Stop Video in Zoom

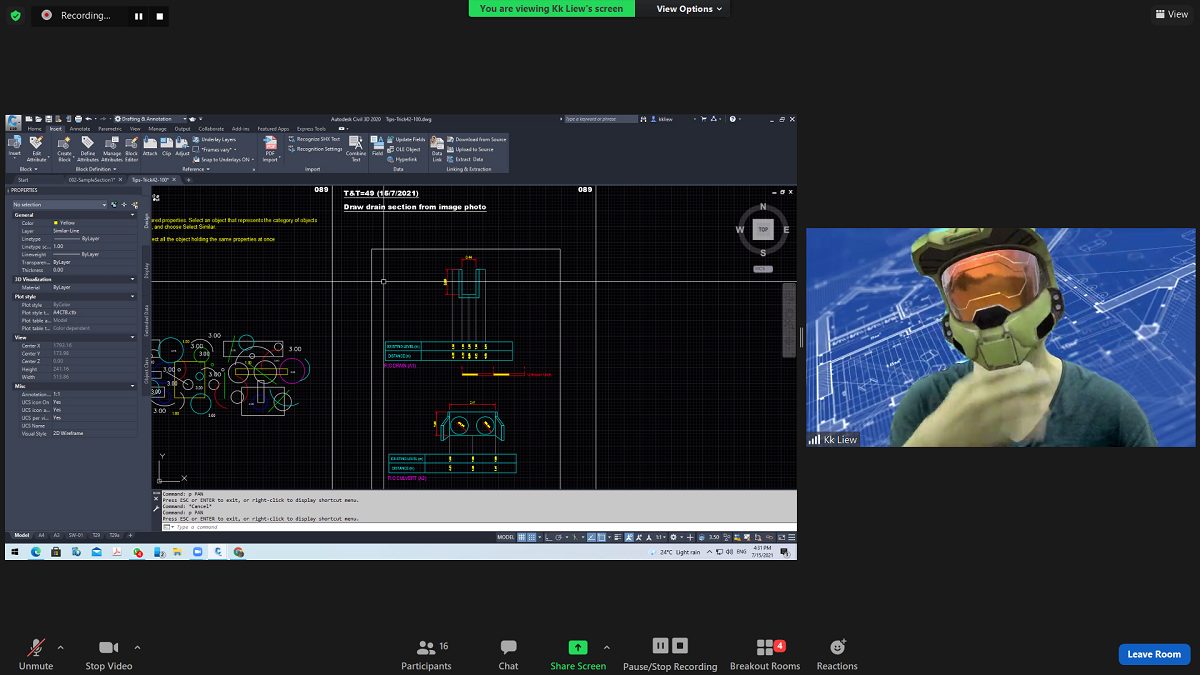tap(108, 654)
